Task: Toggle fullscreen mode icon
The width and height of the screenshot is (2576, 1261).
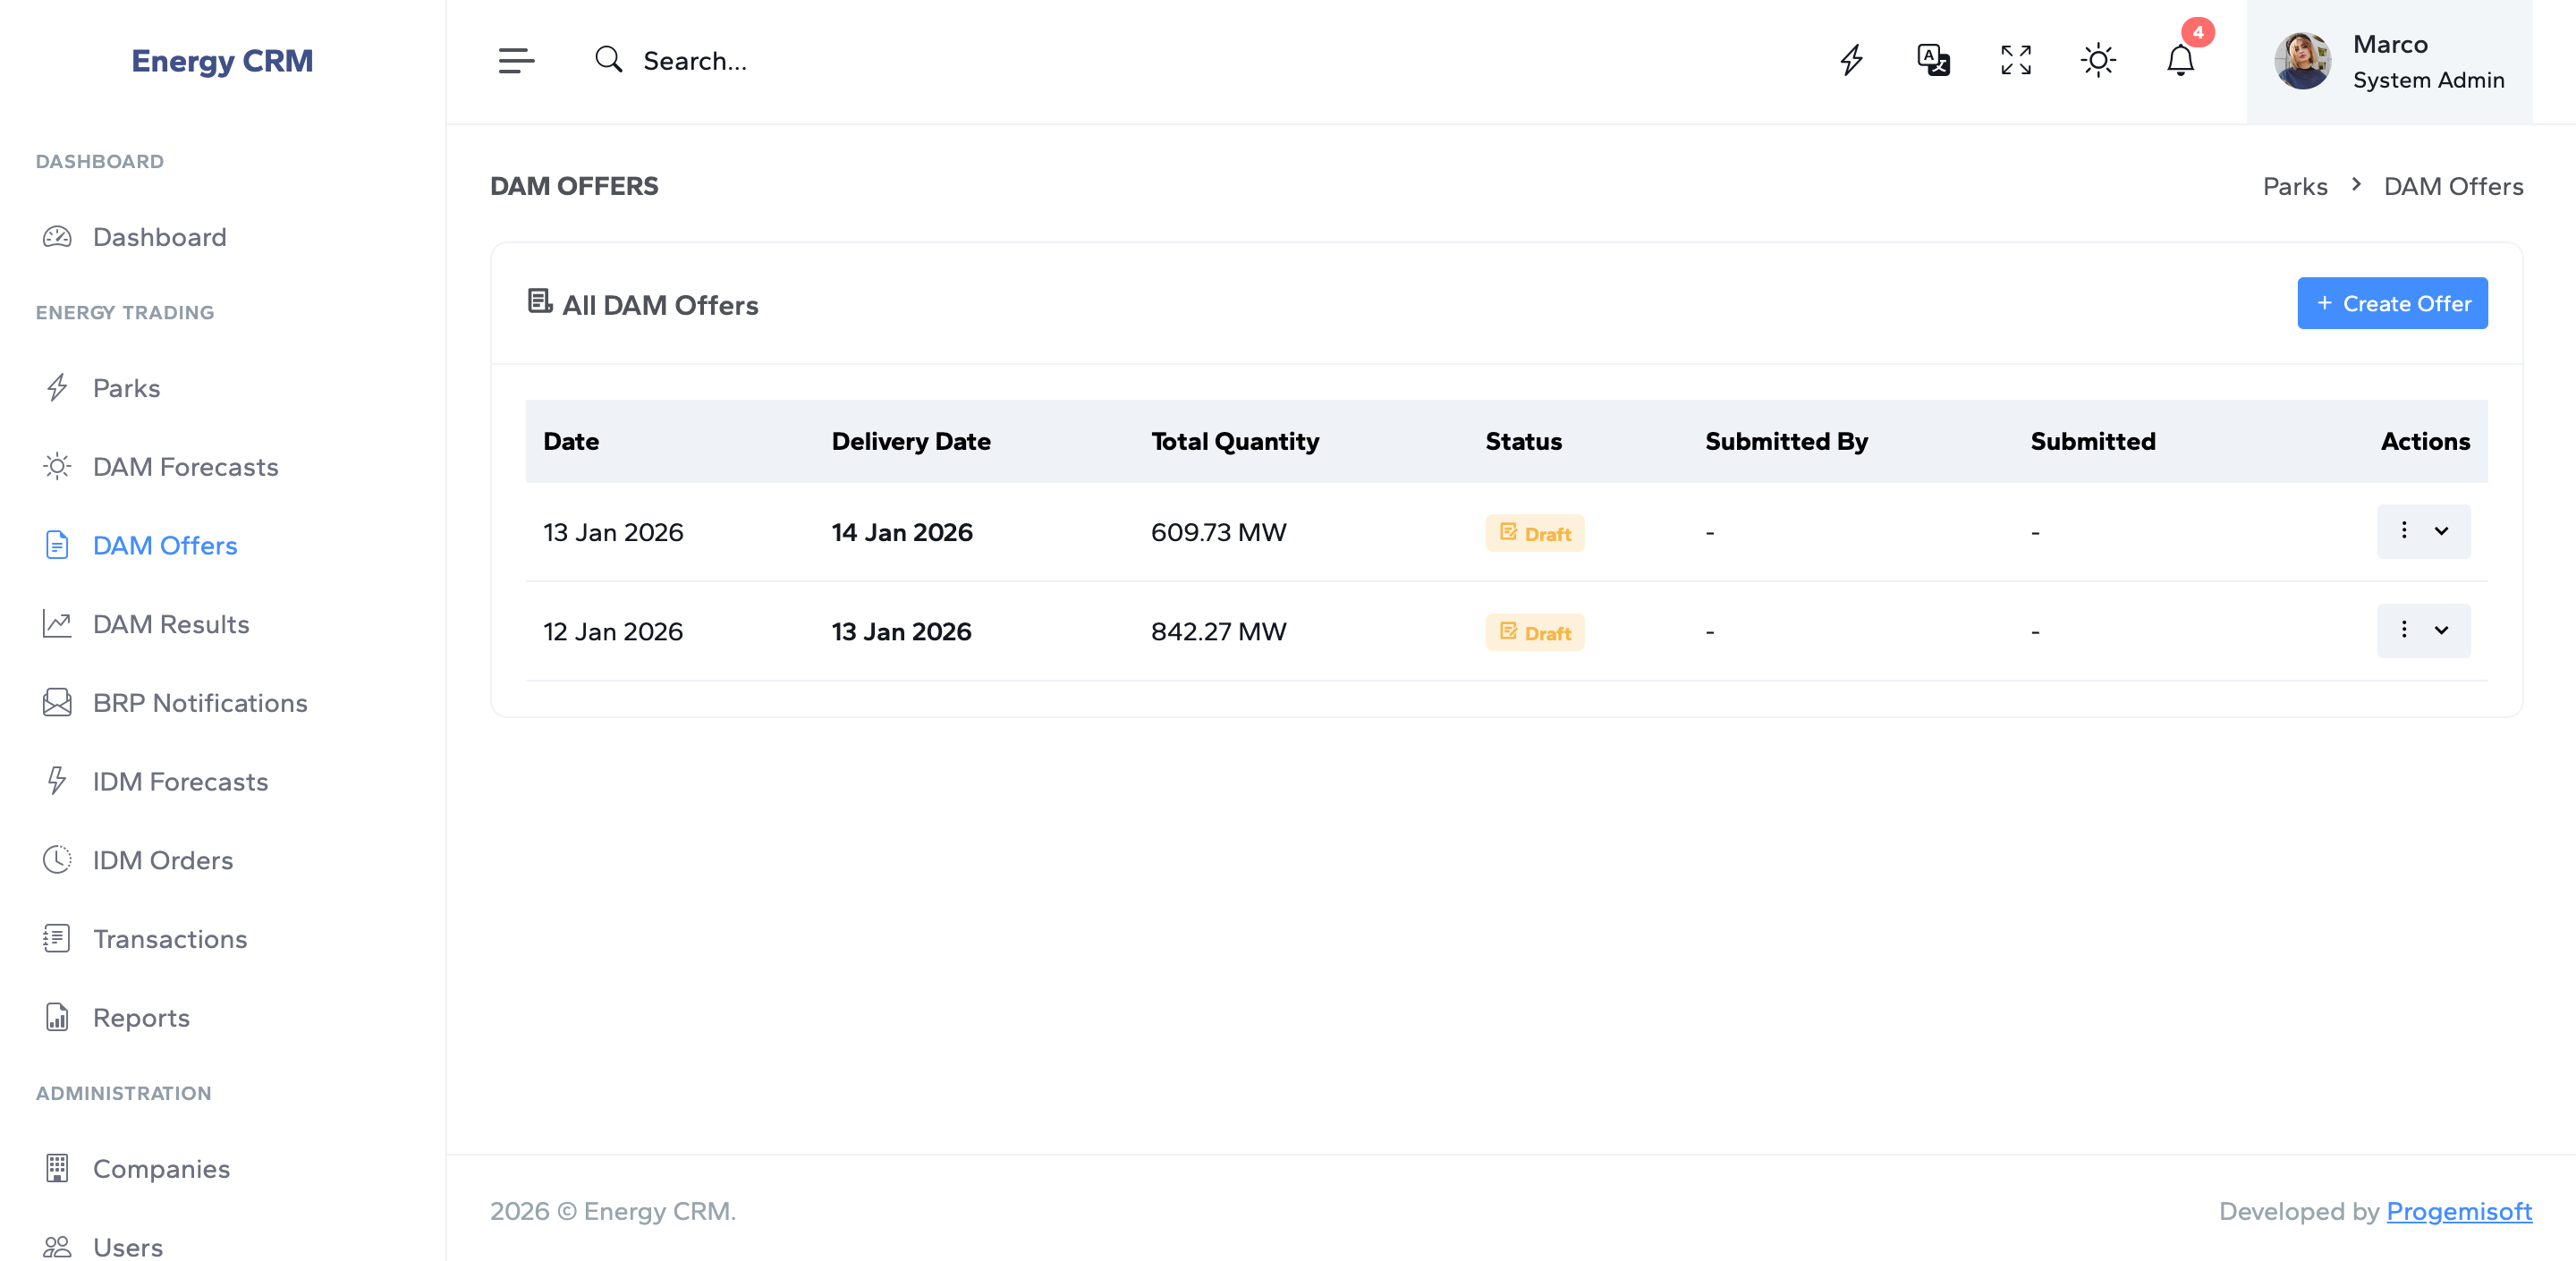Action: tap(2015, 61)
